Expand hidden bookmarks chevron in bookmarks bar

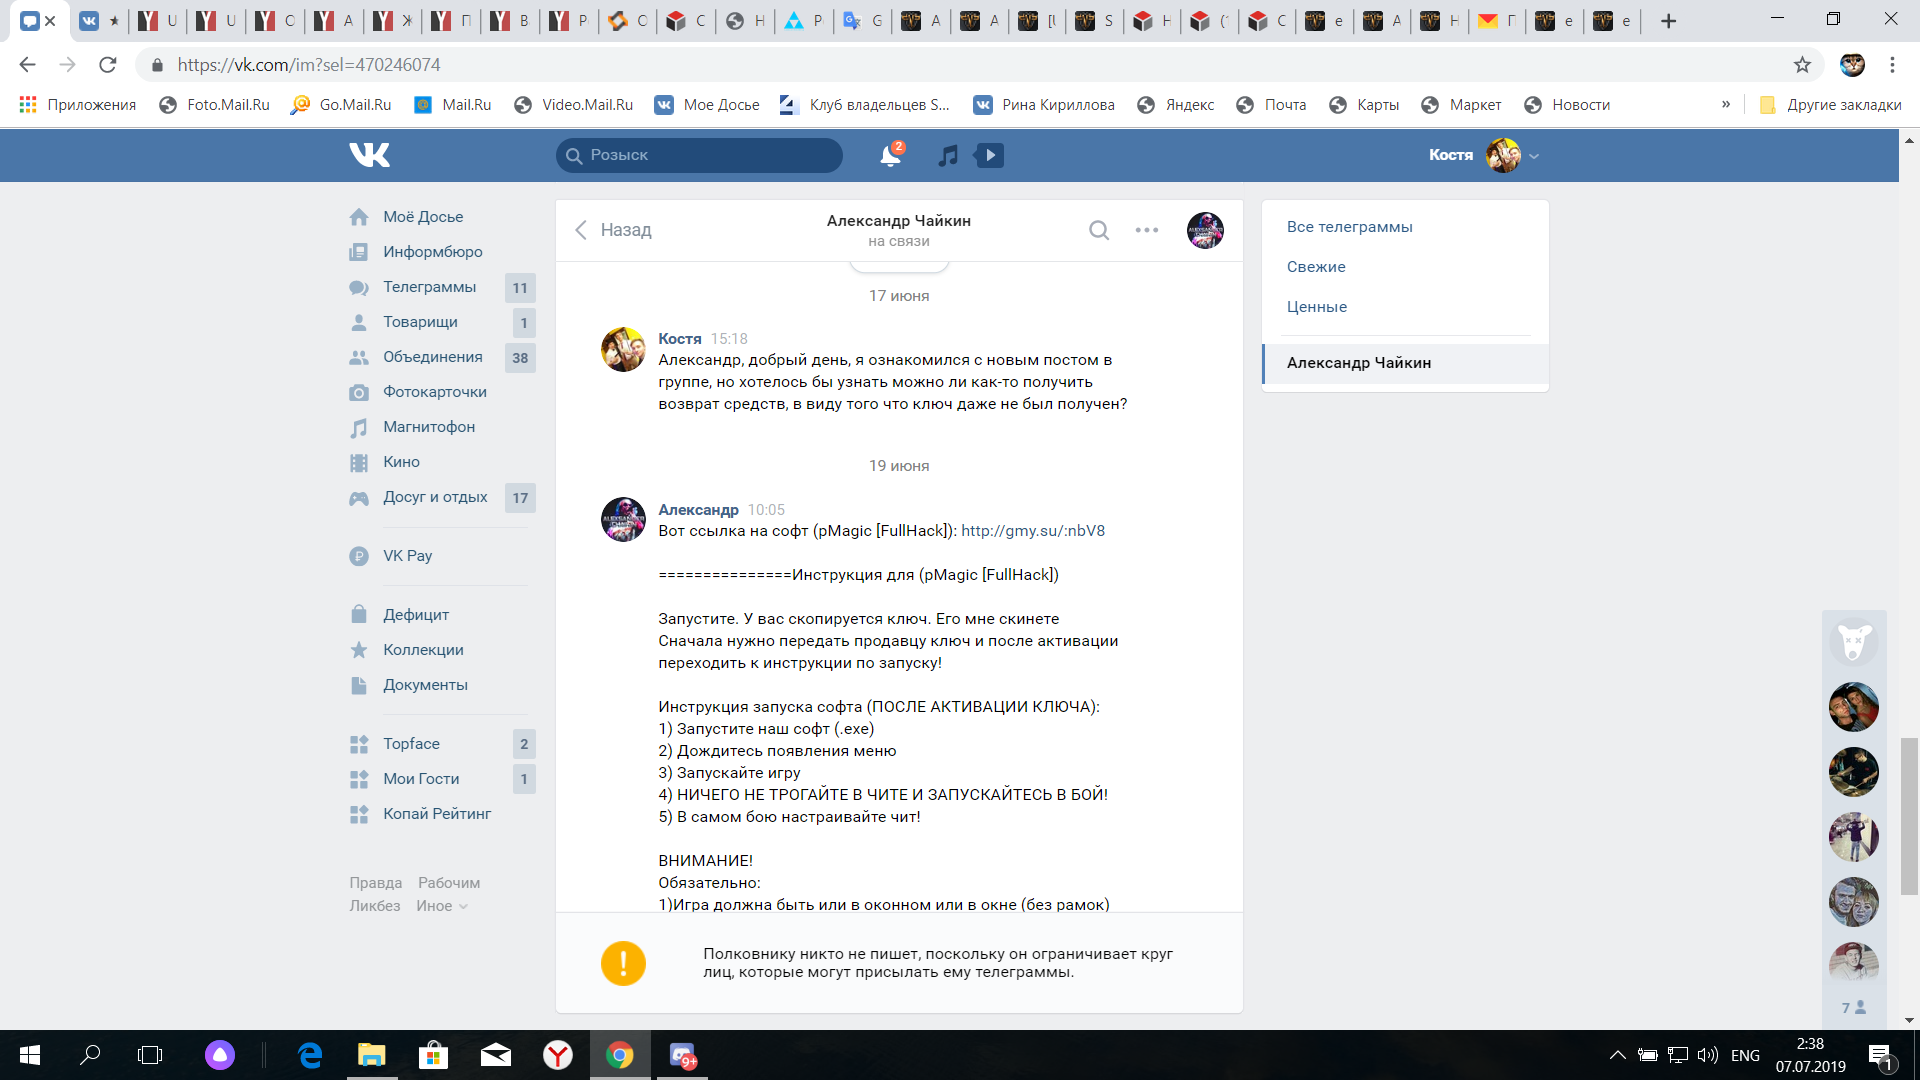coord(1726,105)
